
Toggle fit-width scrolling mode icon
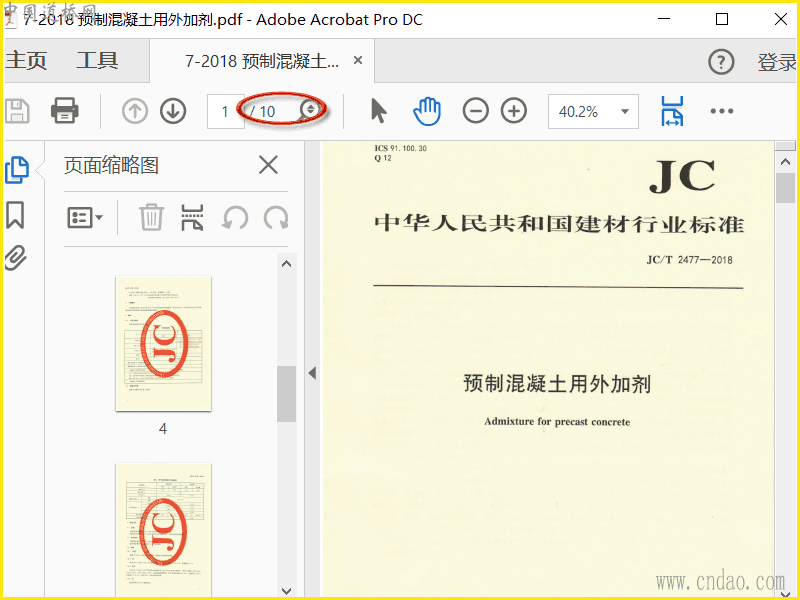coord(672,111)
